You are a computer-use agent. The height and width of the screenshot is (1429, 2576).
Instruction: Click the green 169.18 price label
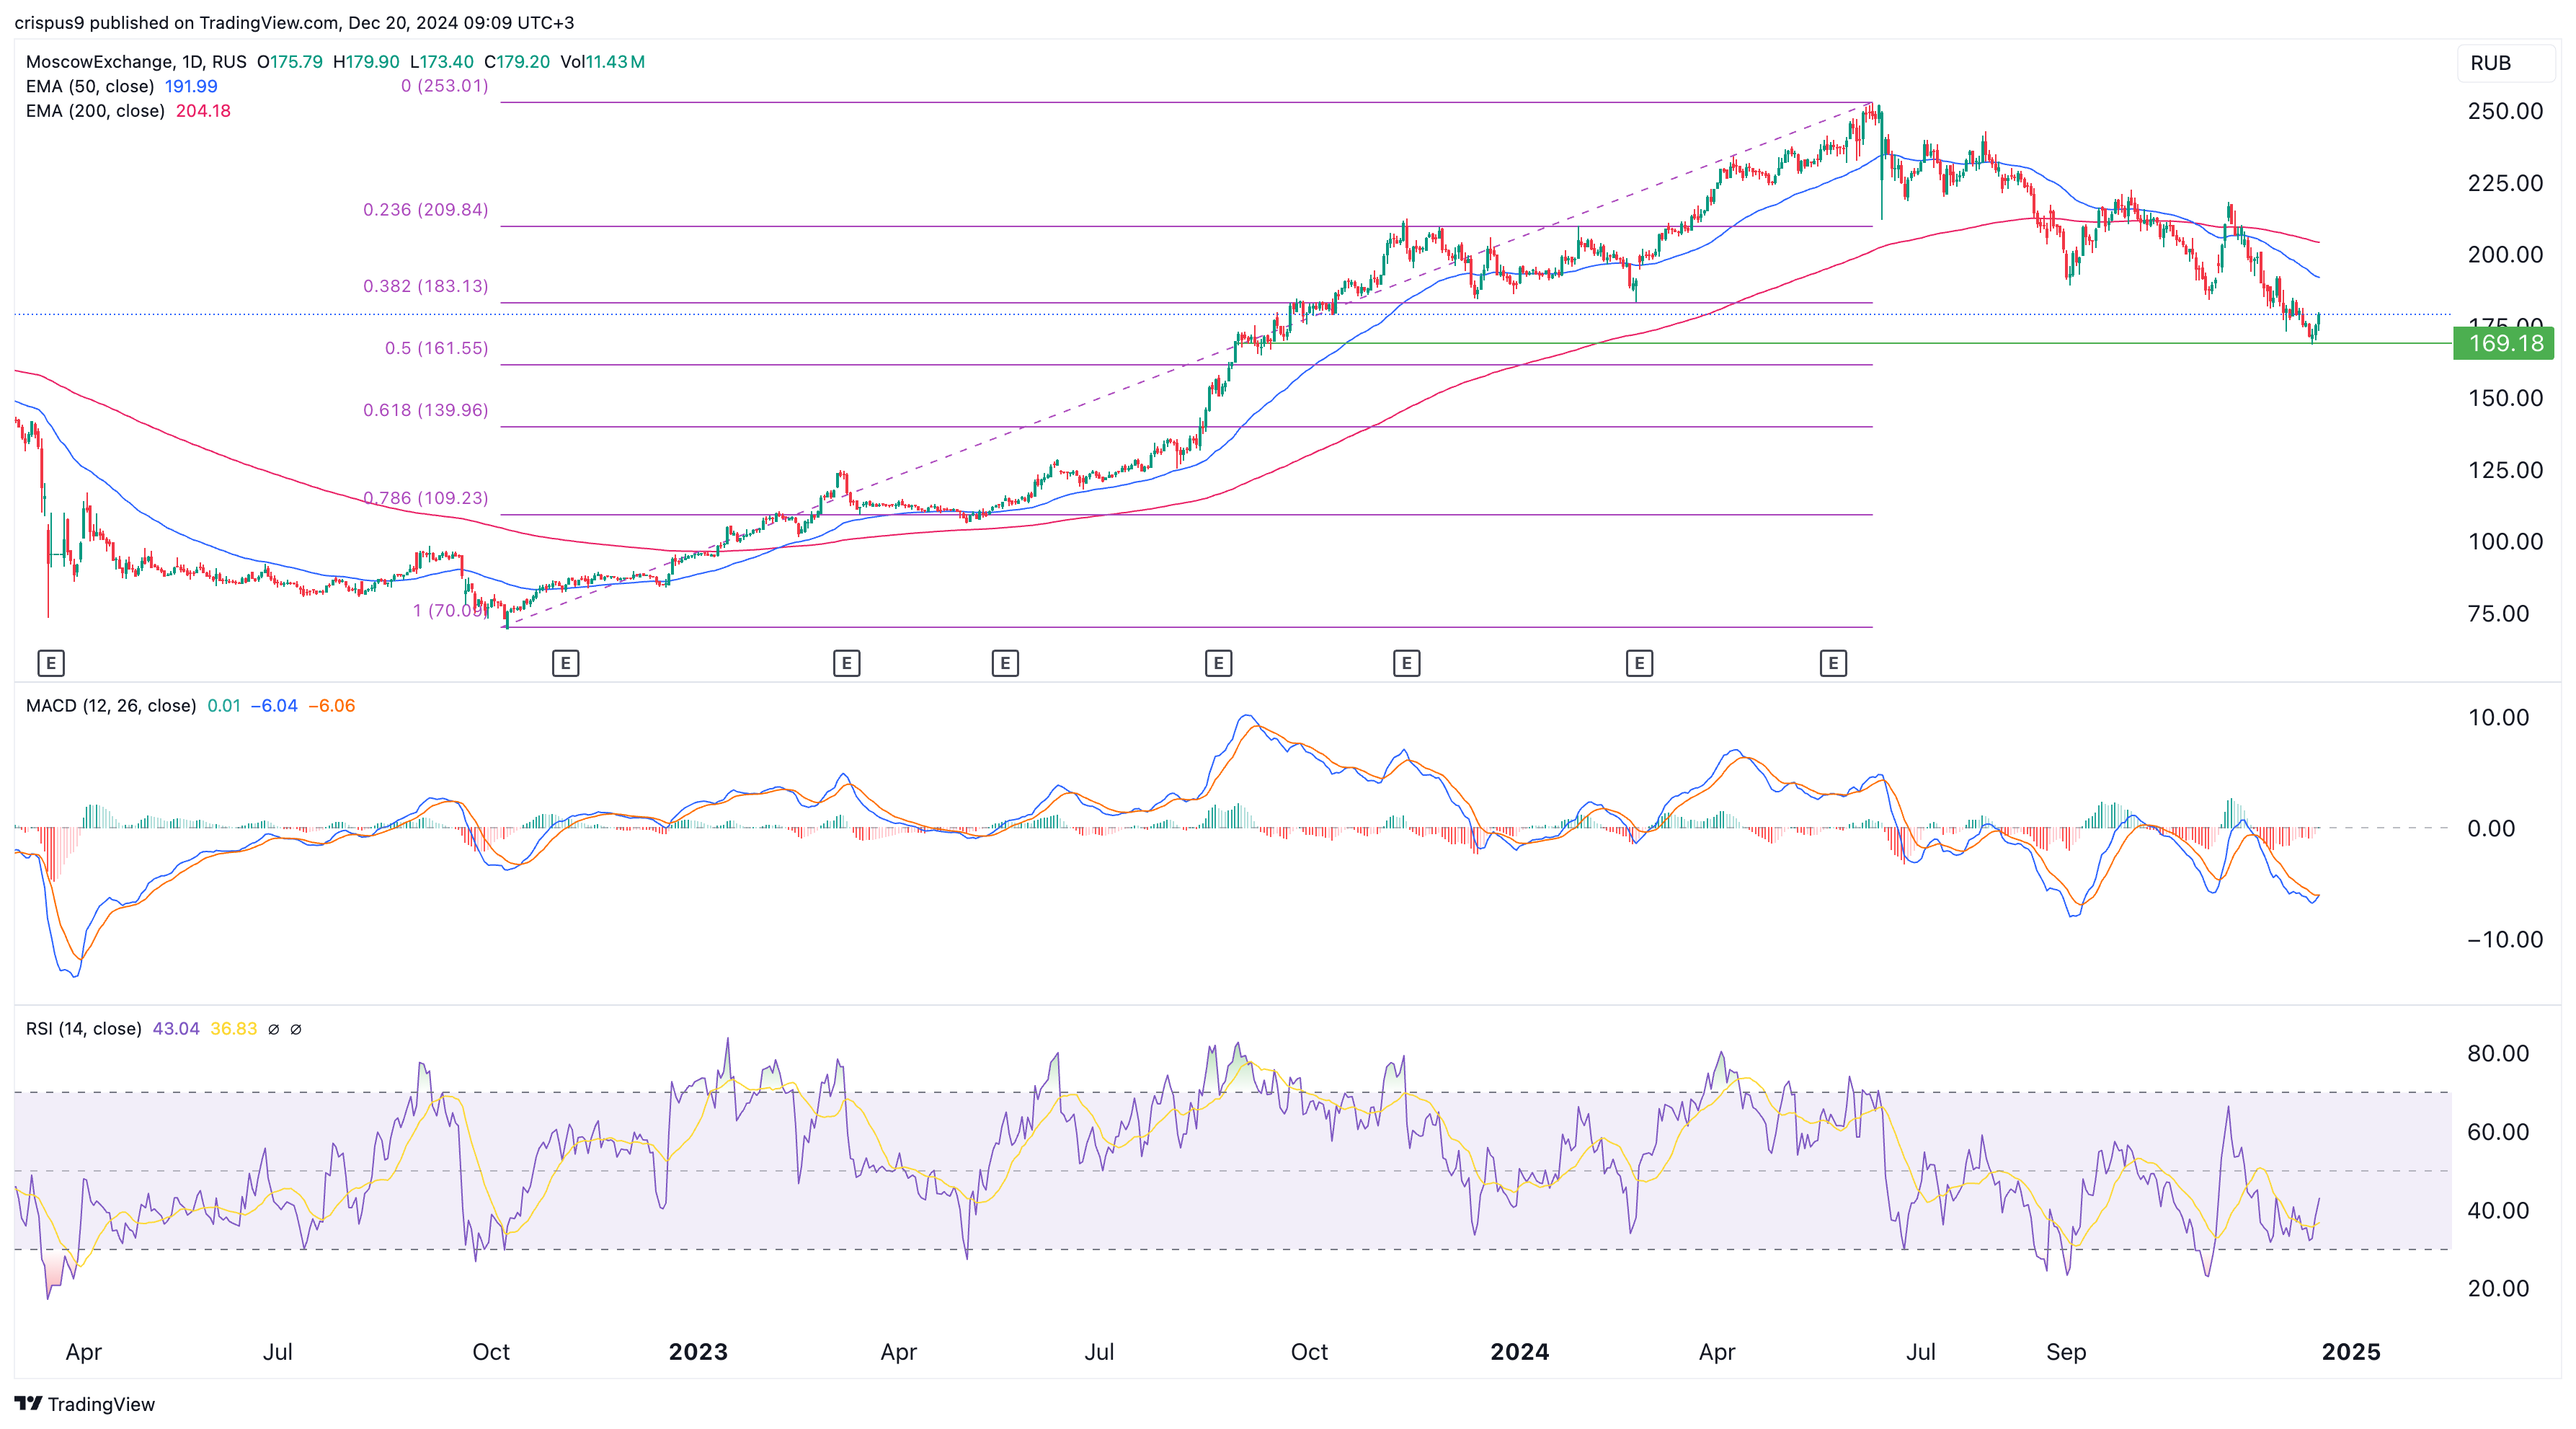(2504, 344)
